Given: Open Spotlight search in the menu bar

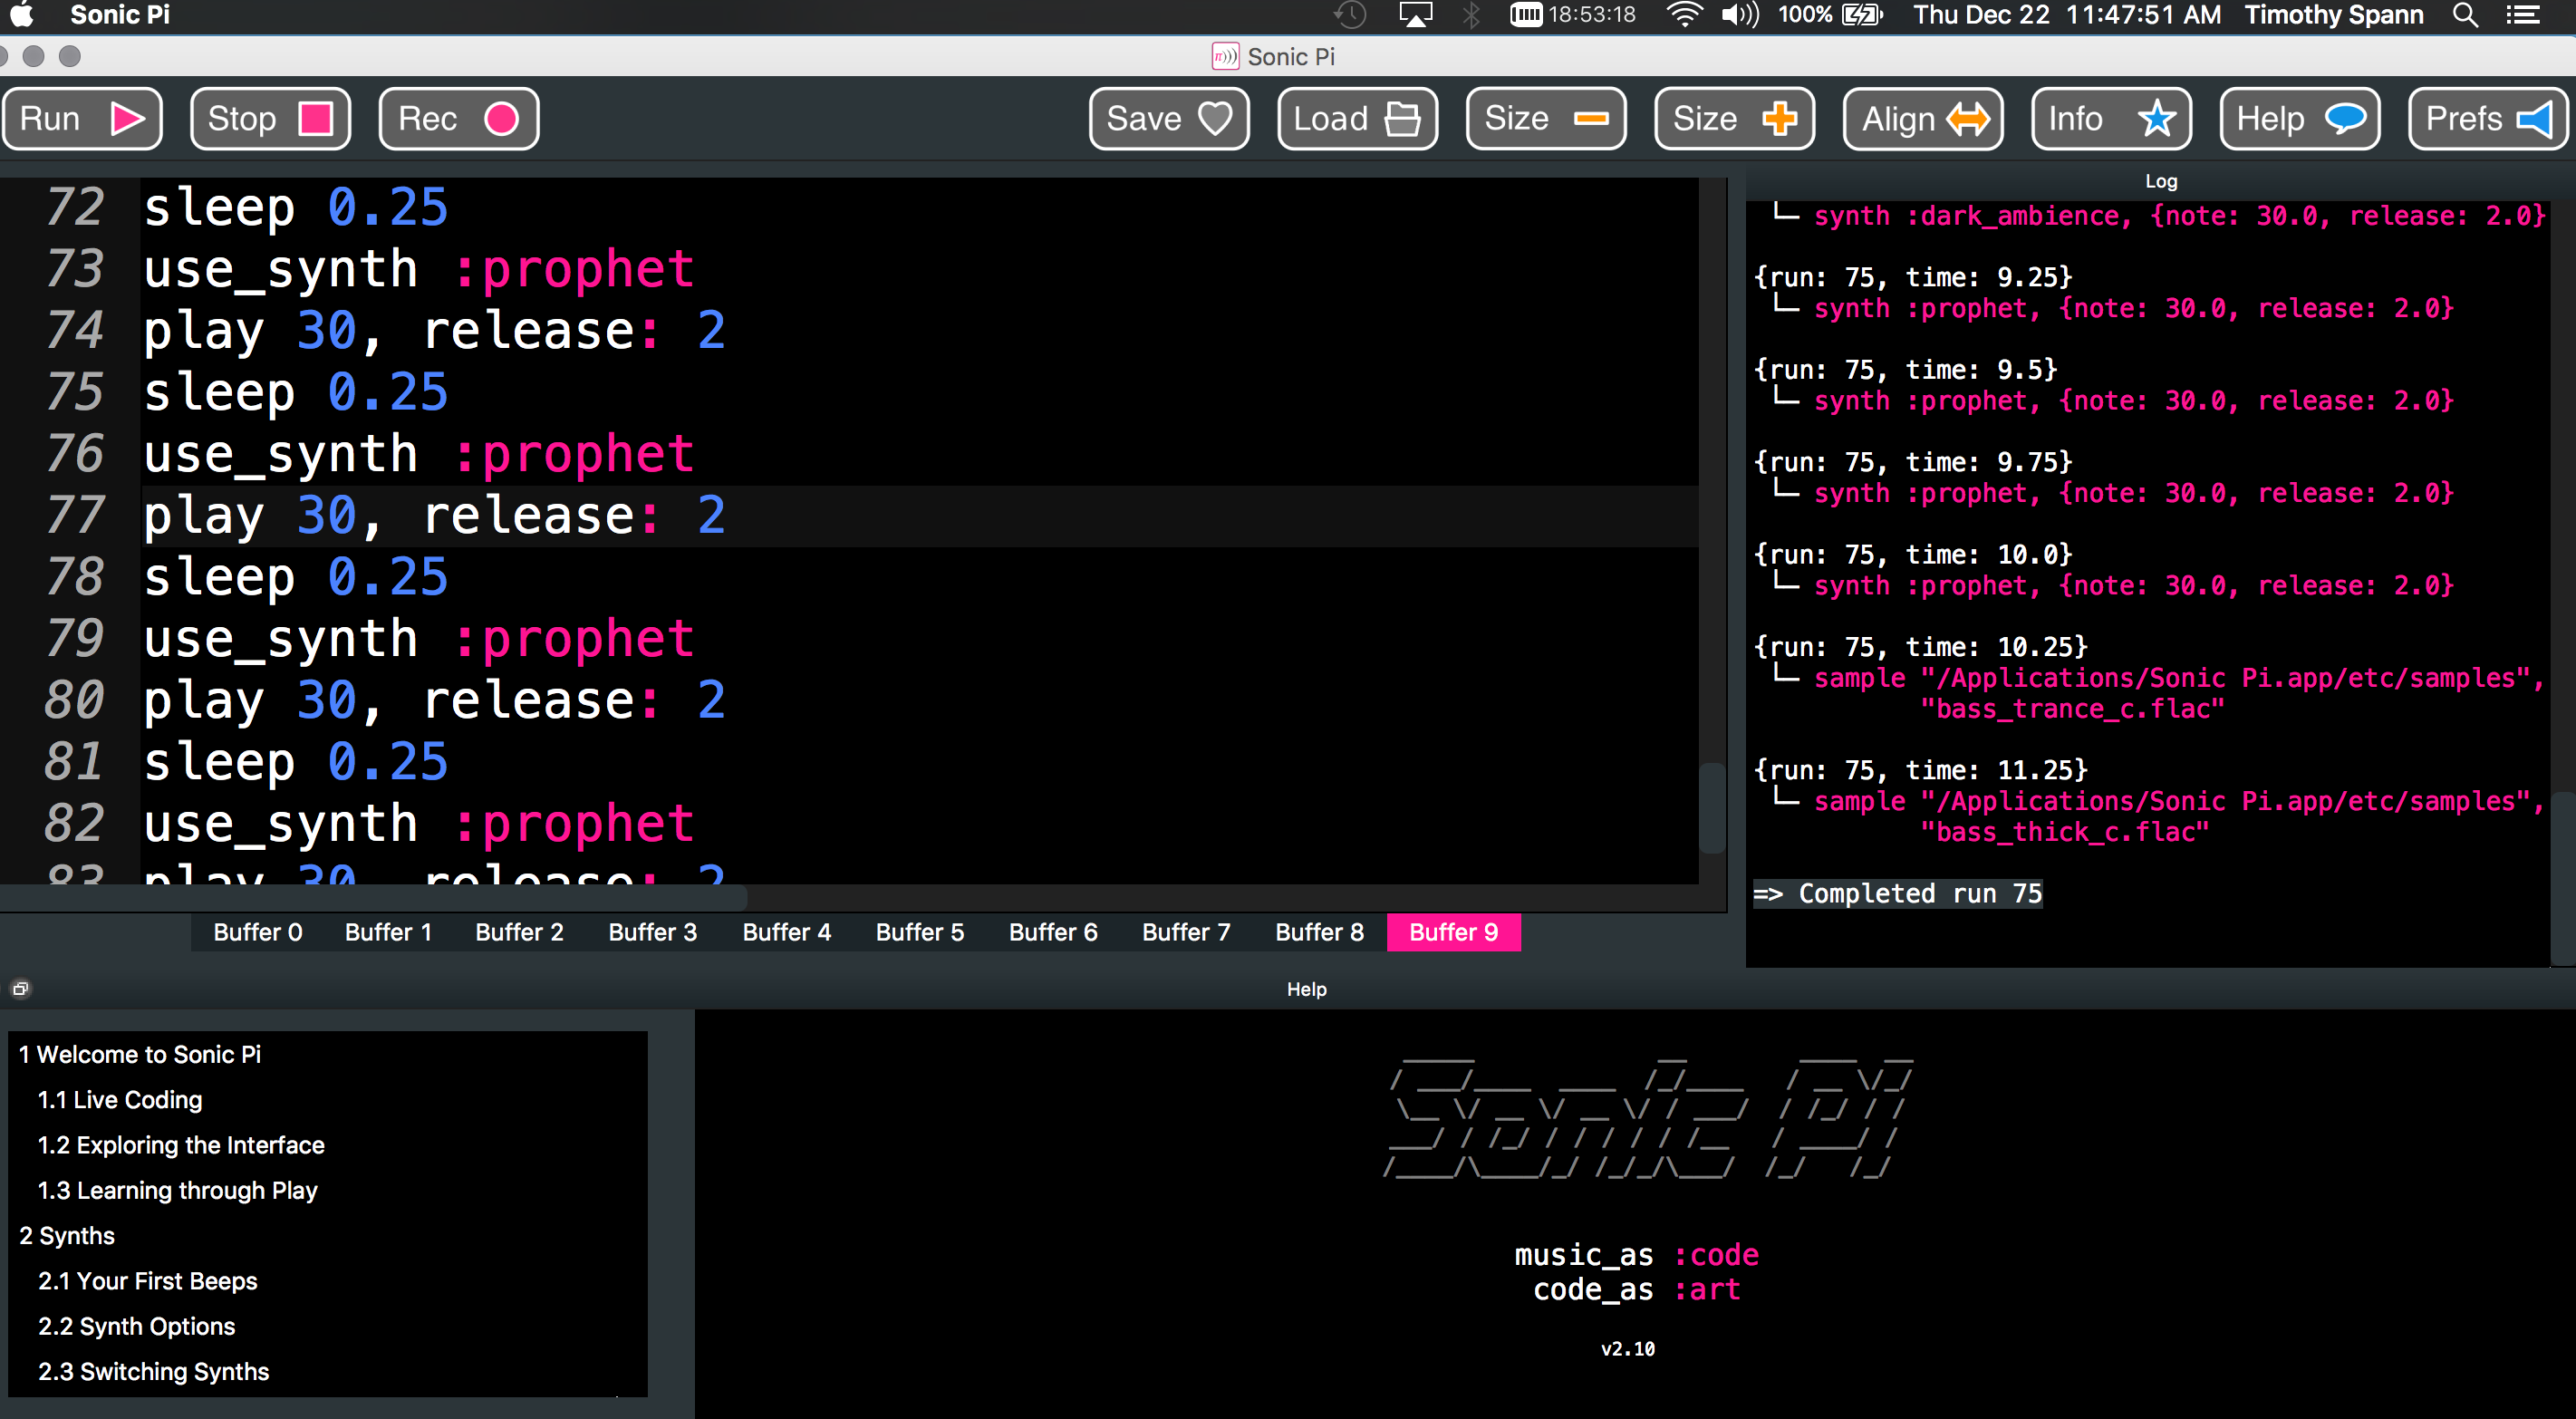Looking at the screenshot, I should pos(2465,15).
